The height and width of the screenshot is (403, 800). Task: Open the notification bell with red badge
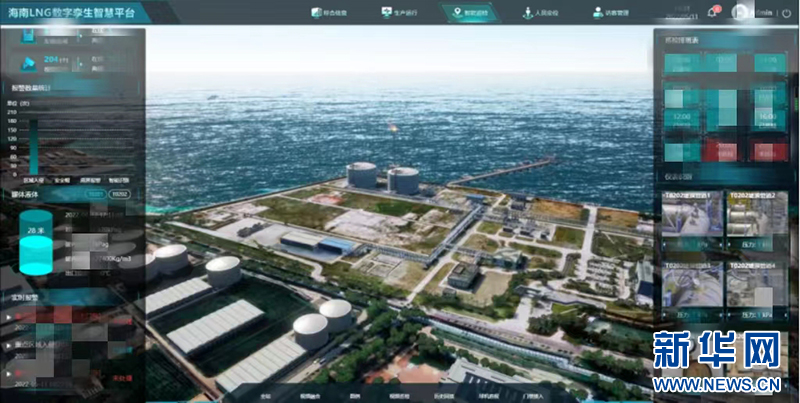[713, 11]
